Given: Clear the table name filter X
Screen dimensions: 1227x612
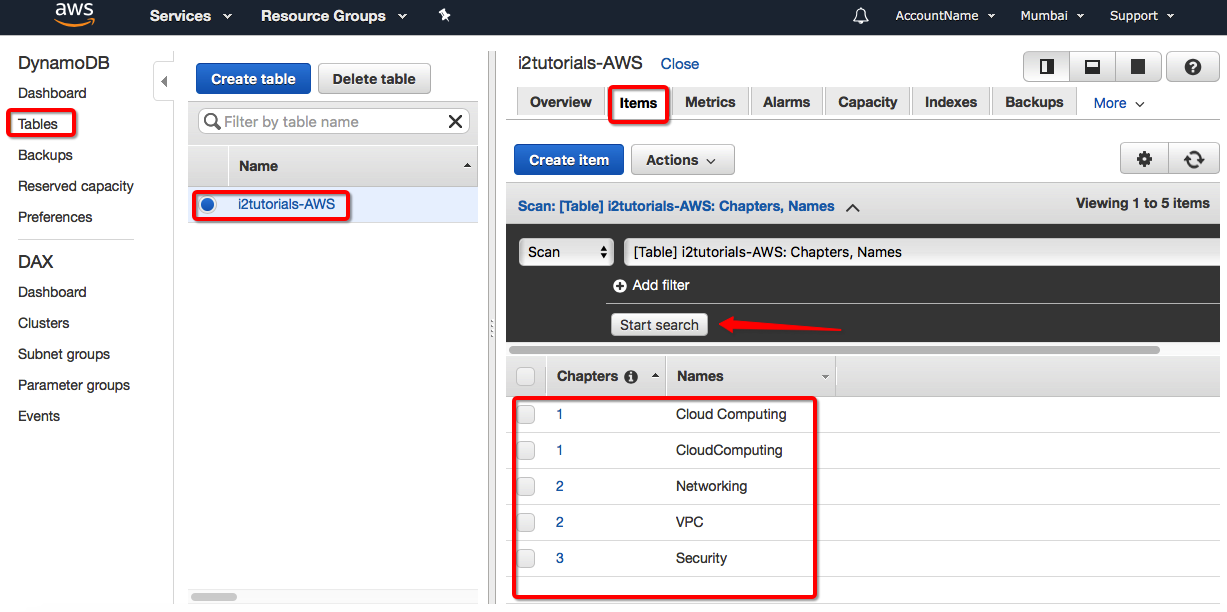Looking at the screenshot, I should point(455,122).
